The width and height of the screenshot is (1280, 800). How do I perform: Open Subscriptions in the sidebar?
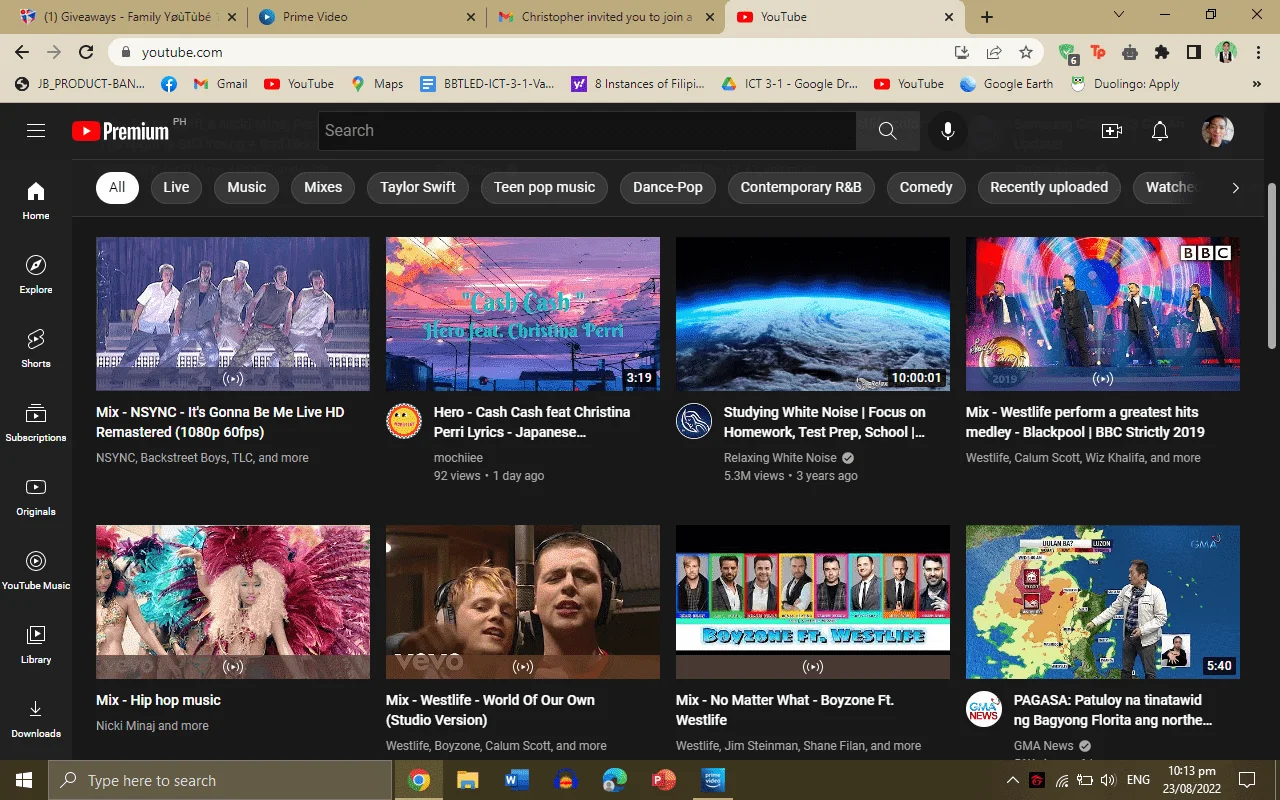36,422
